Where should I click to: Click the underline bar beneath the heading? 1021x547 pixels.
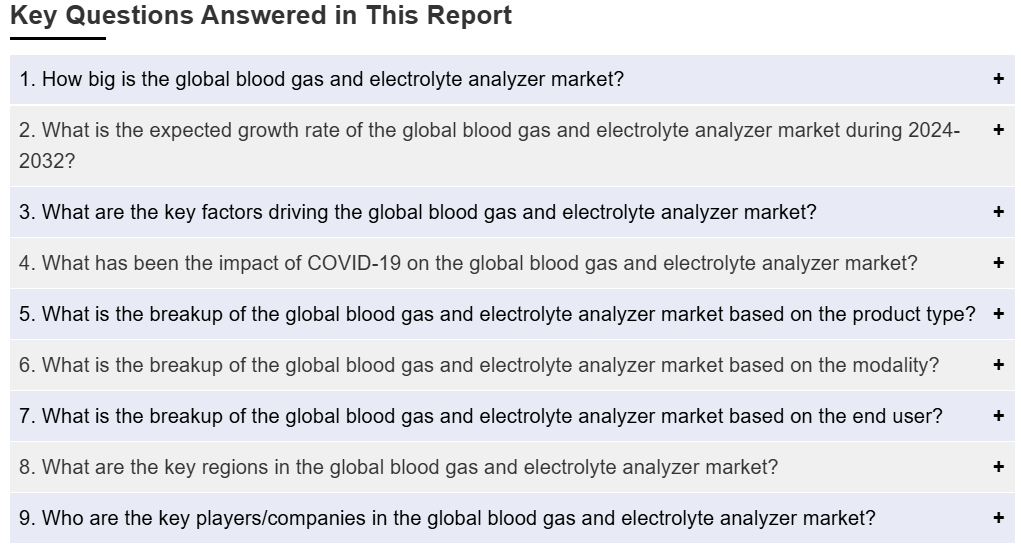point(57,38)
